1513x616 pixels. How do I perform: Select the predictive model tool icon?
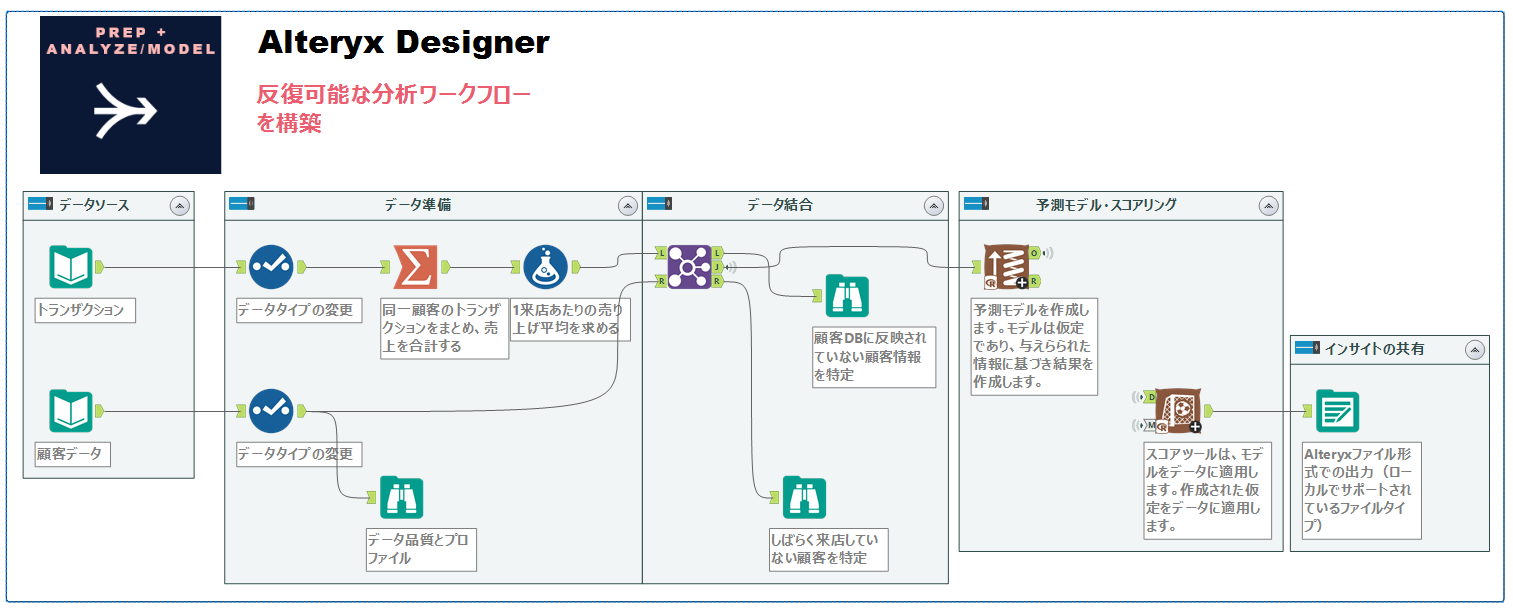coord(1006,267)
